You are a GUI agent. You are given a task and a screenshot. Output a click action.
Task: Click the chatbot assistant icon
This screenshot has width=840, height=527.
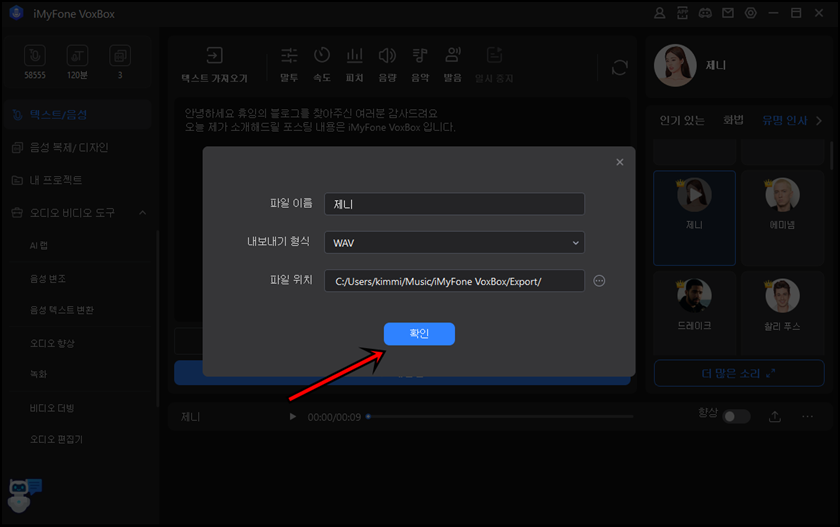pos(24,495)
